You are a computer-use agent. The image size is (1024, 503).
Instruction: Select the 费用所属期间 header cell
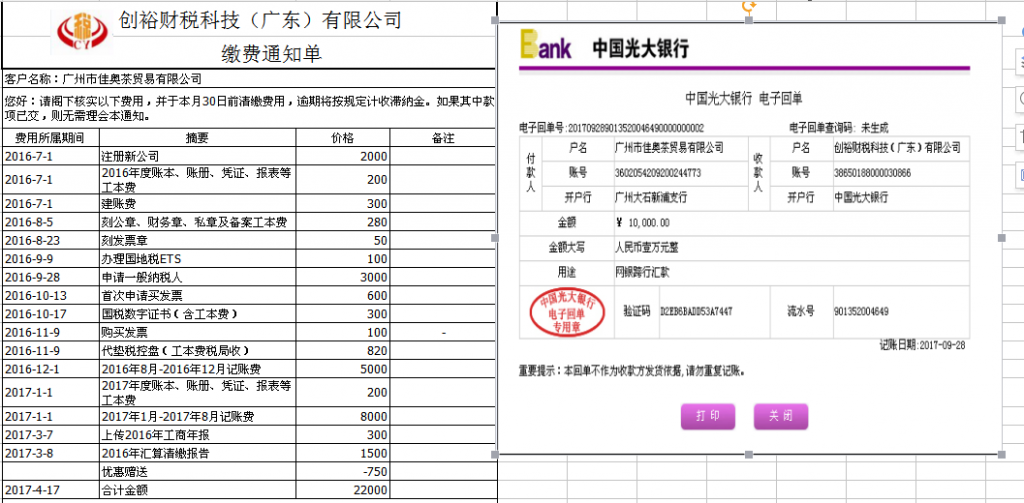[x=50, y=138]
